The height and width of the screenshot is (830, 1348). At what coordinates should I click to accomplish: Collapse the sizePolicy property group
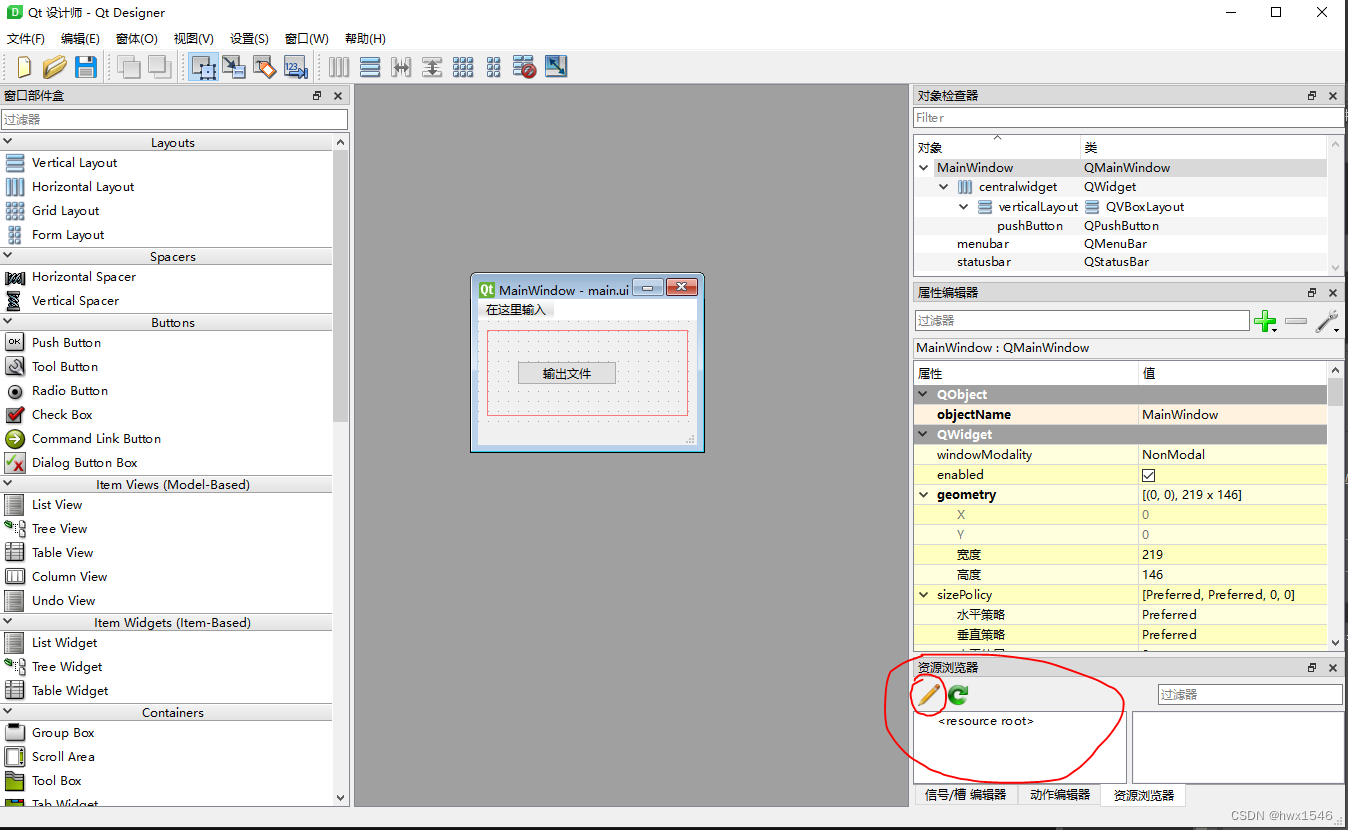coord(923,595)
